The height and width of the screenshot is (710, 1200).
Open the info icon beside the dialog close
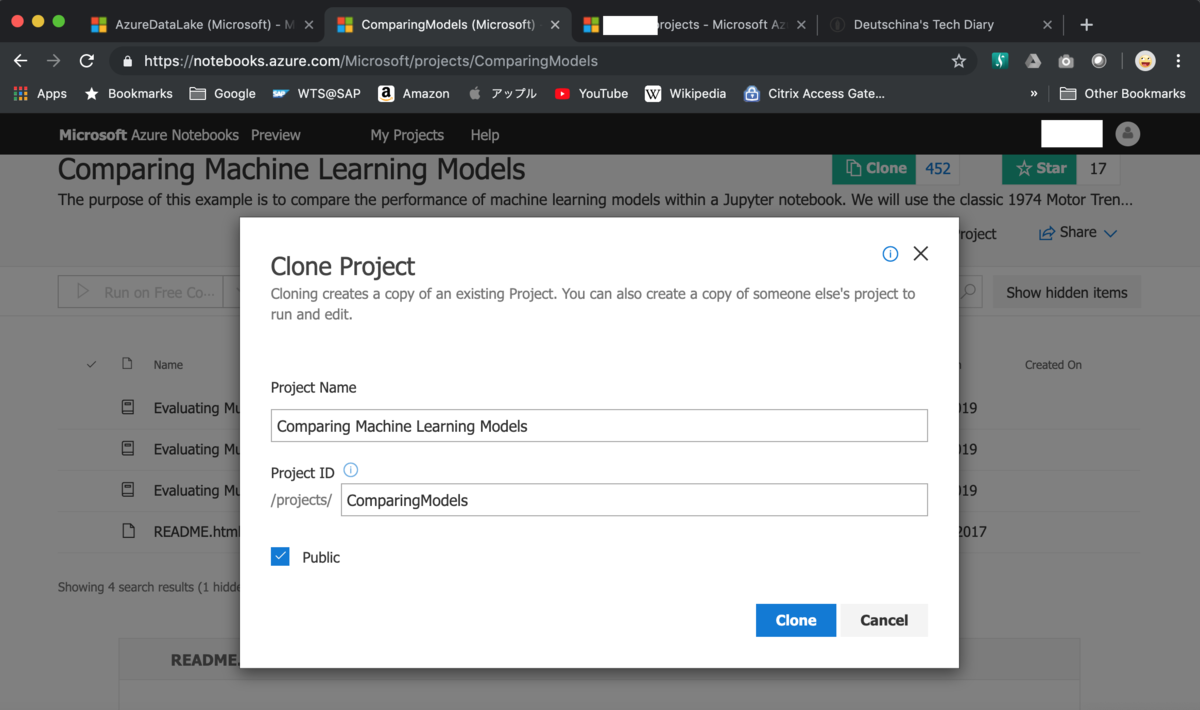pos(890,254)
